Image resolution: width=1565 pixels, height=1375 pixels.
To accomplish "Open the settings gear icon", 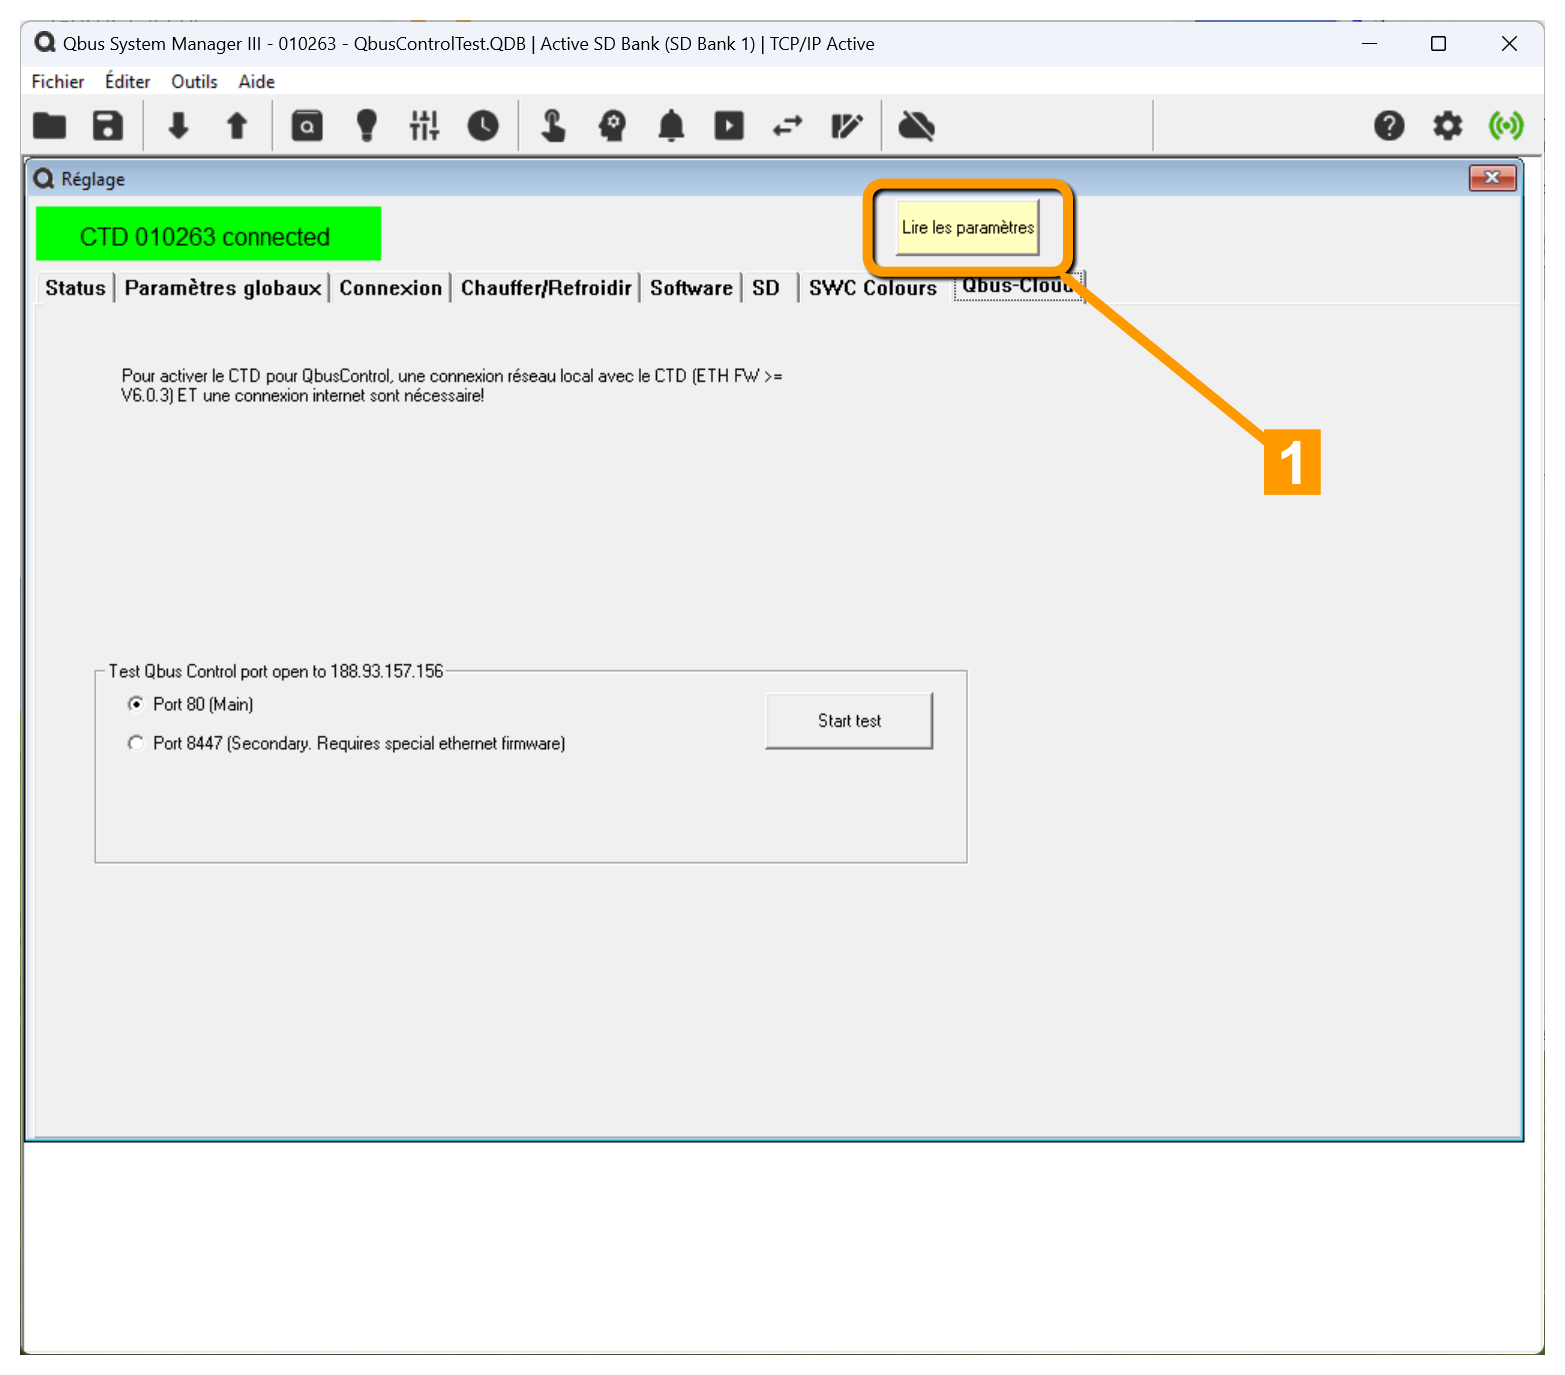I will coord(1447,126).
